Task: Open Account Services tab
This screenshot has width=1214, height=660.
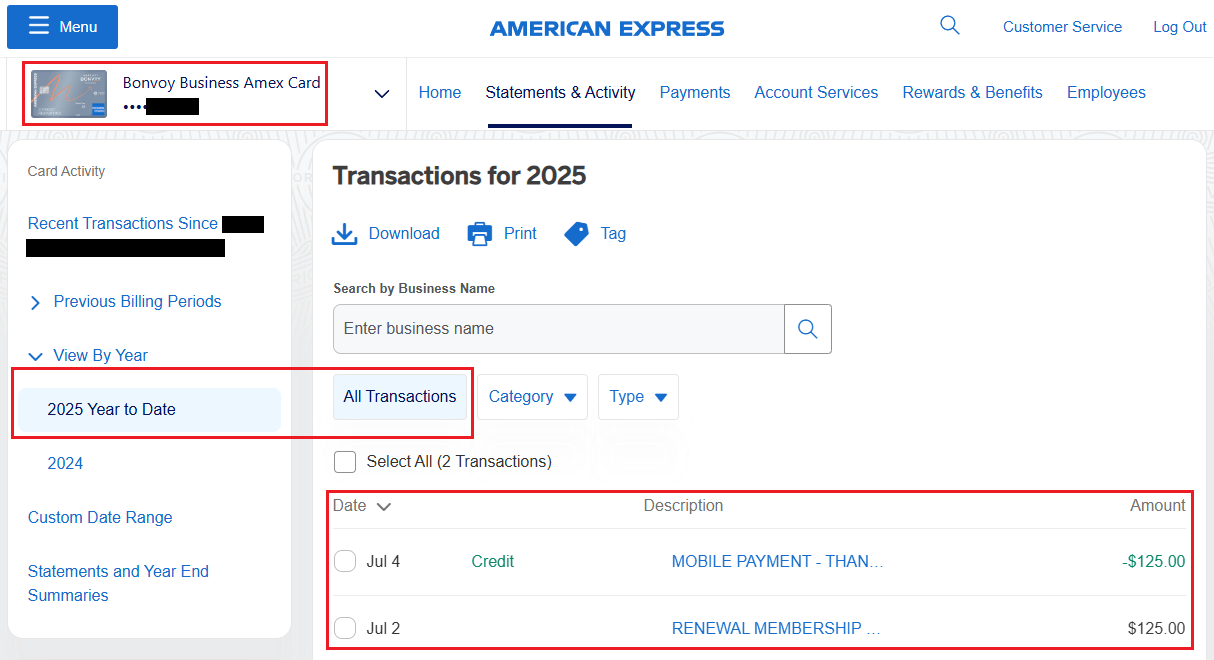Action: point(816,92)
